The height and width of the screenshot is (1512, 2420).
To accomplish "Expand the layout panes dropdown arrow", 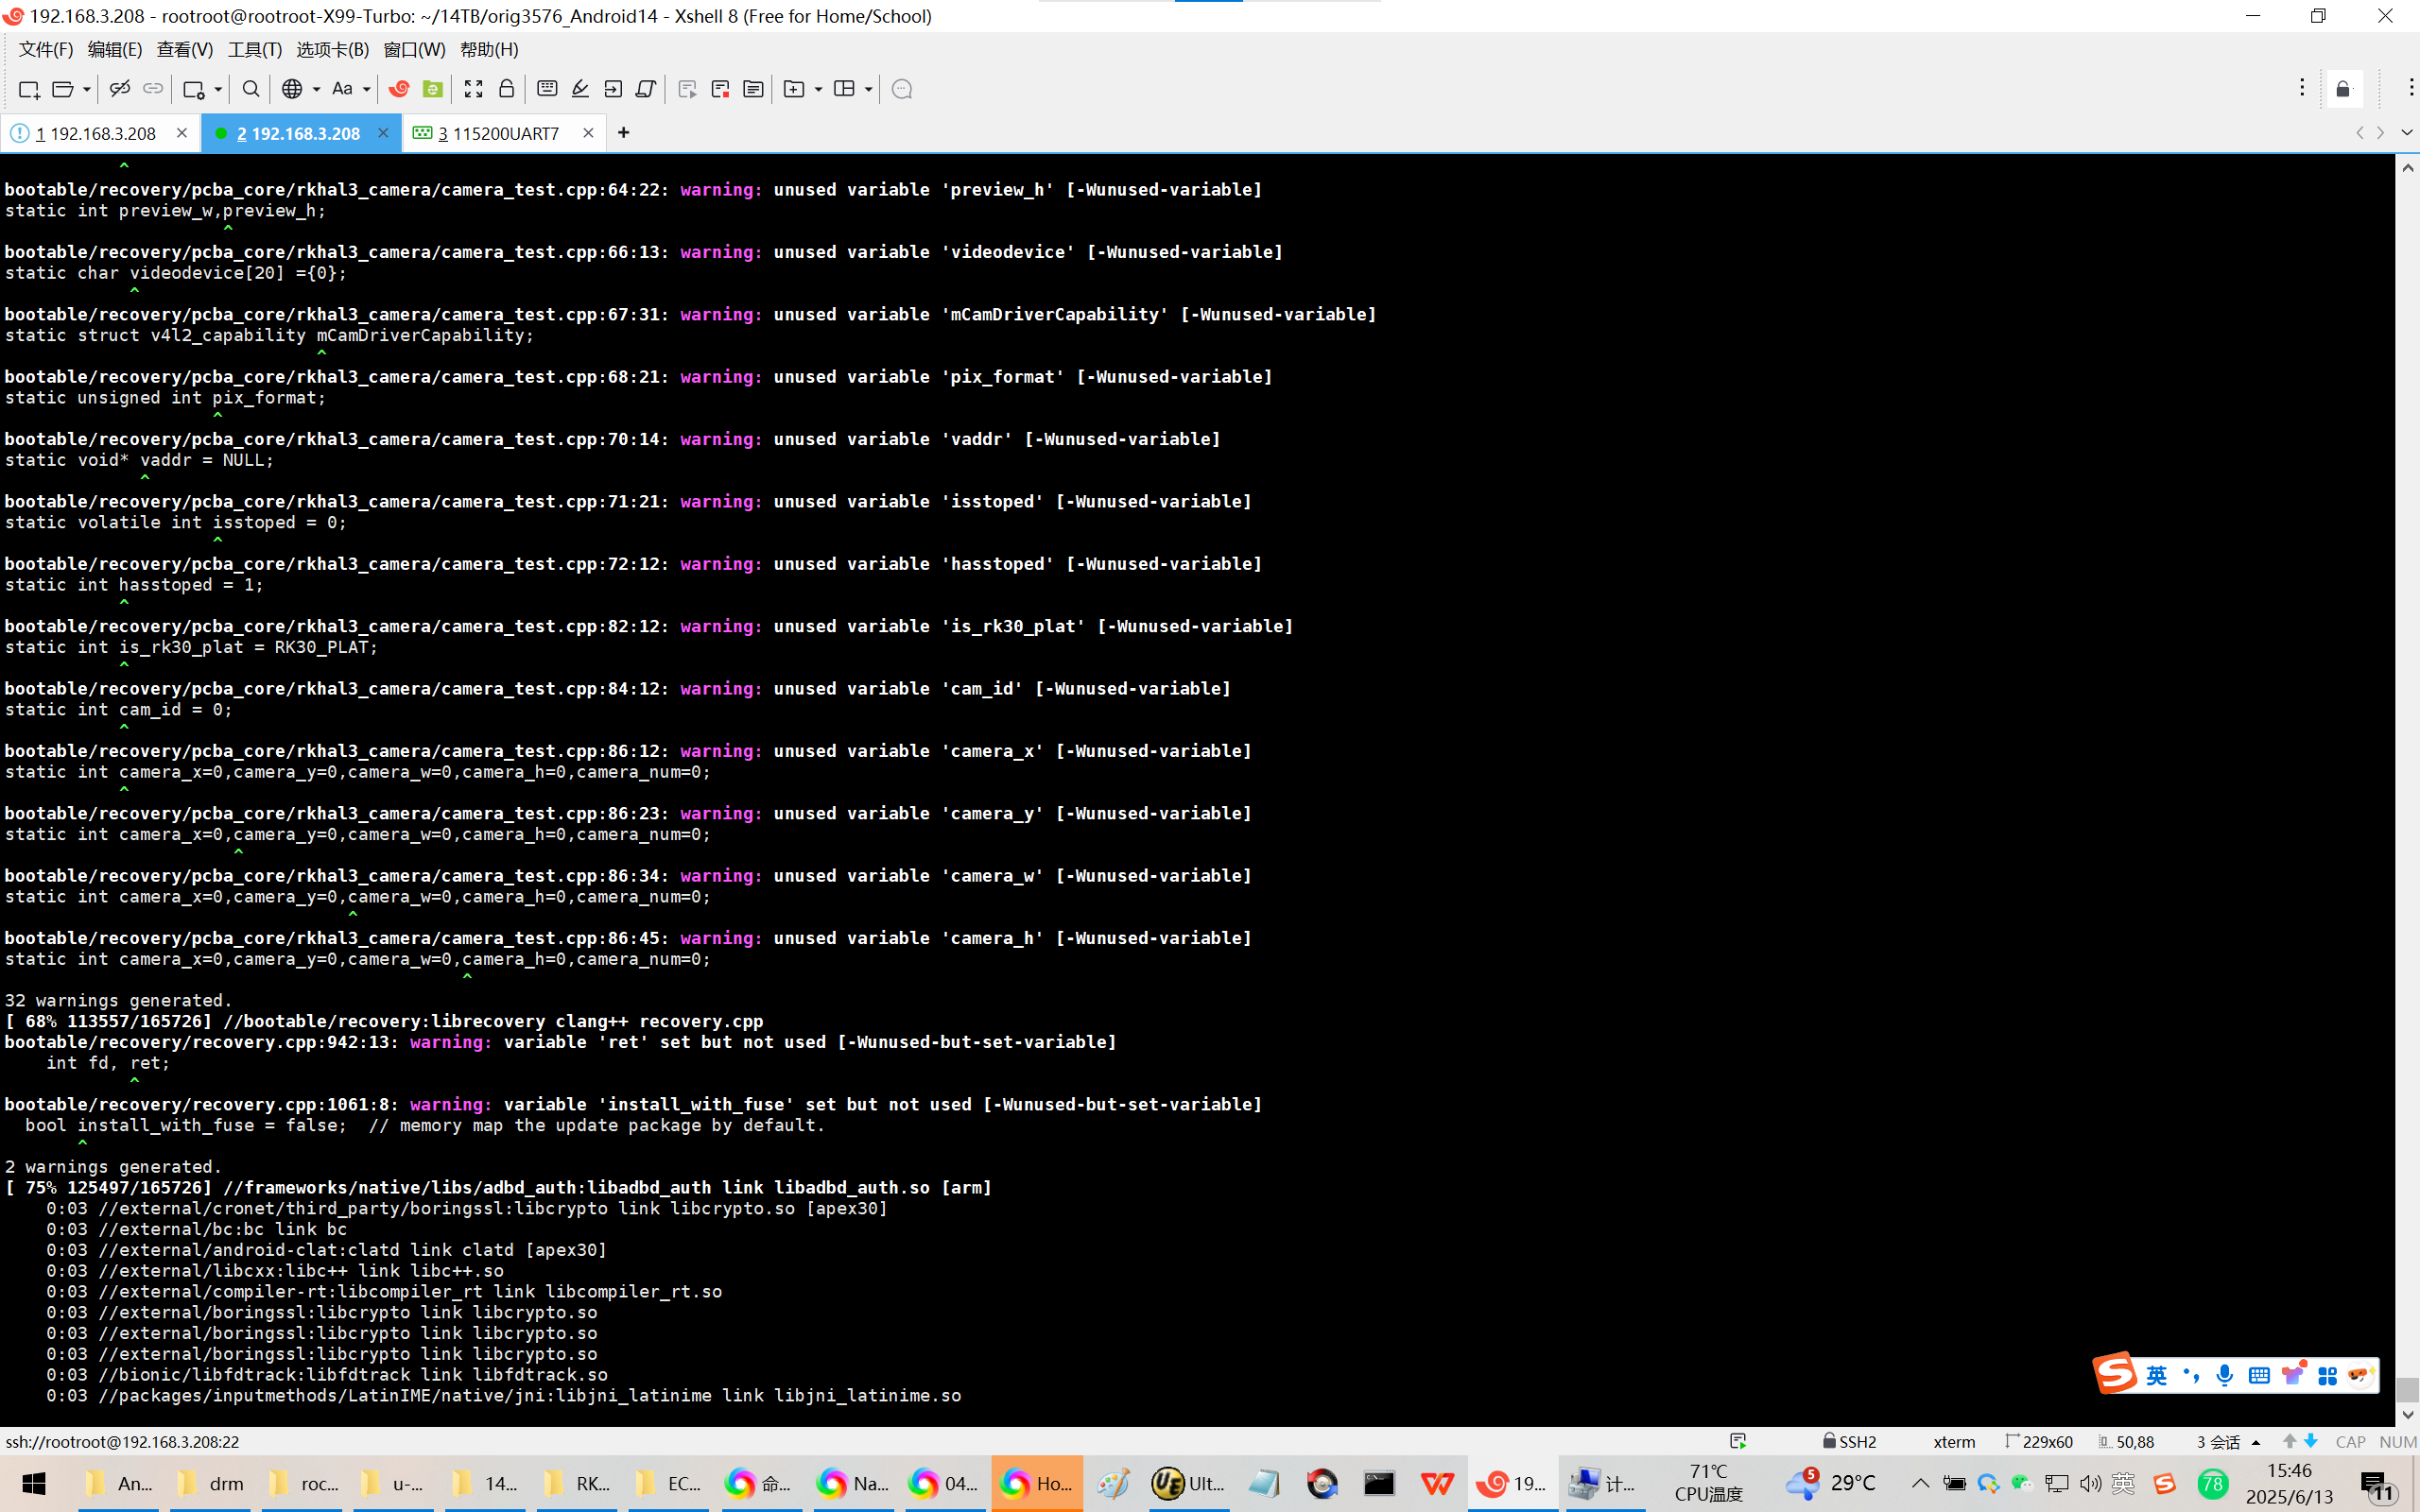I will click(x=868, y=89).
